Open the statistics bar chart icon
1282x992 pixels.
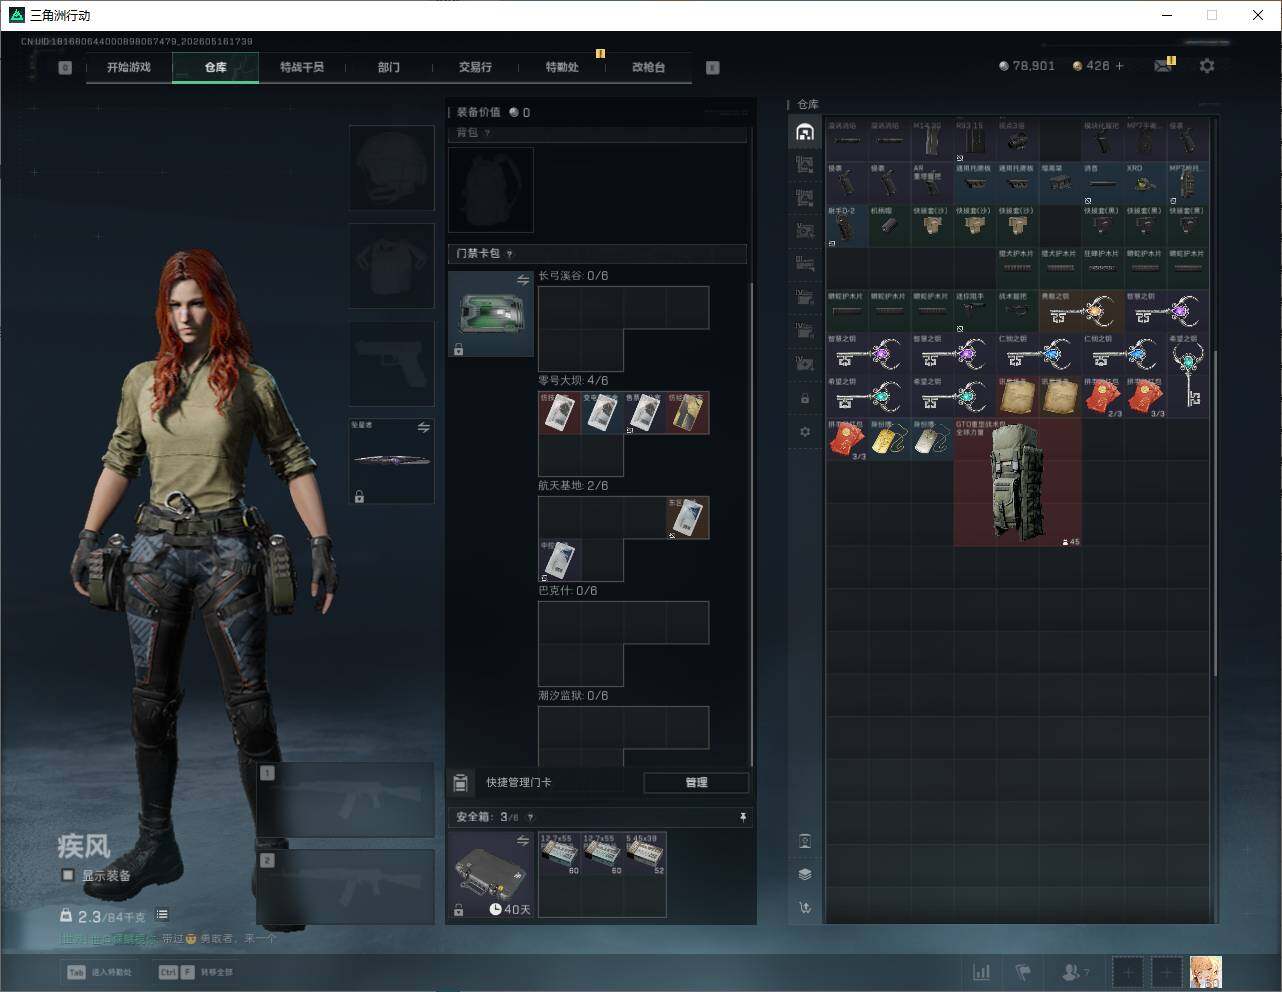click(x=982, y=972)
